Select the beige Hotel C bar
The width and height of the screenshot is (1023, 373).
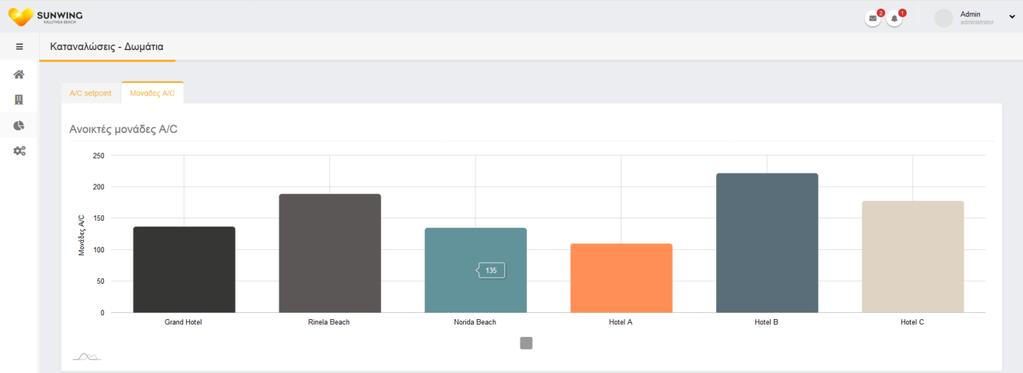click(x=913, y=257)
